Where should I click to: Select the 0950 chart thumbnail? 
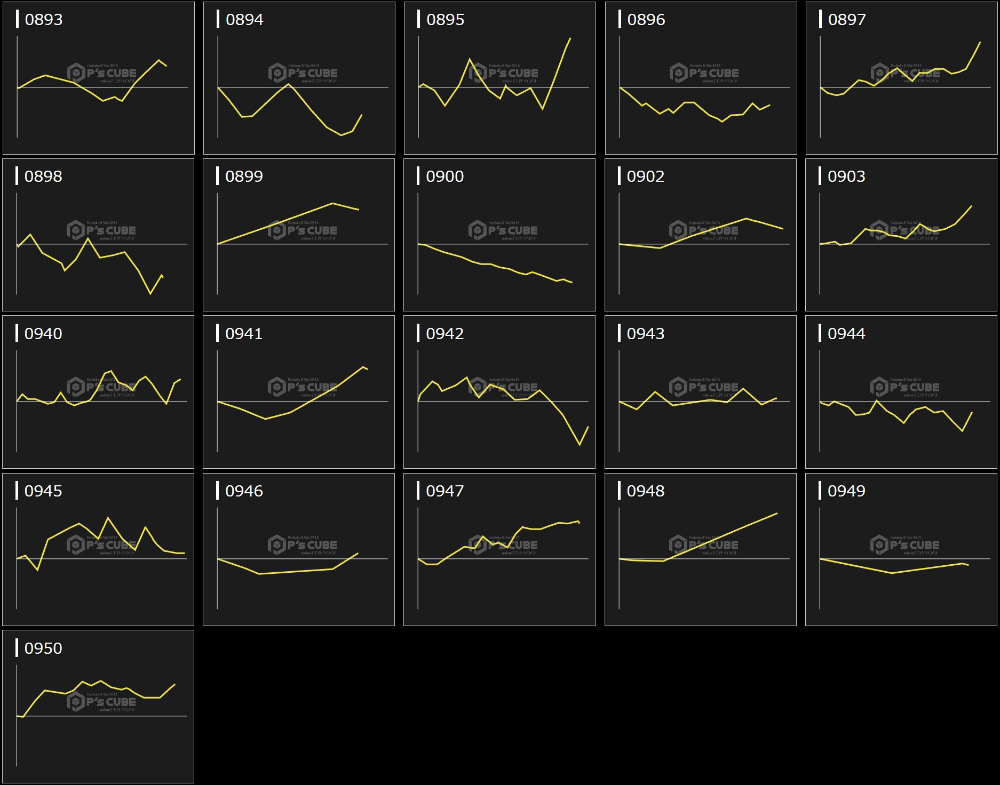(x=98, y=706)
